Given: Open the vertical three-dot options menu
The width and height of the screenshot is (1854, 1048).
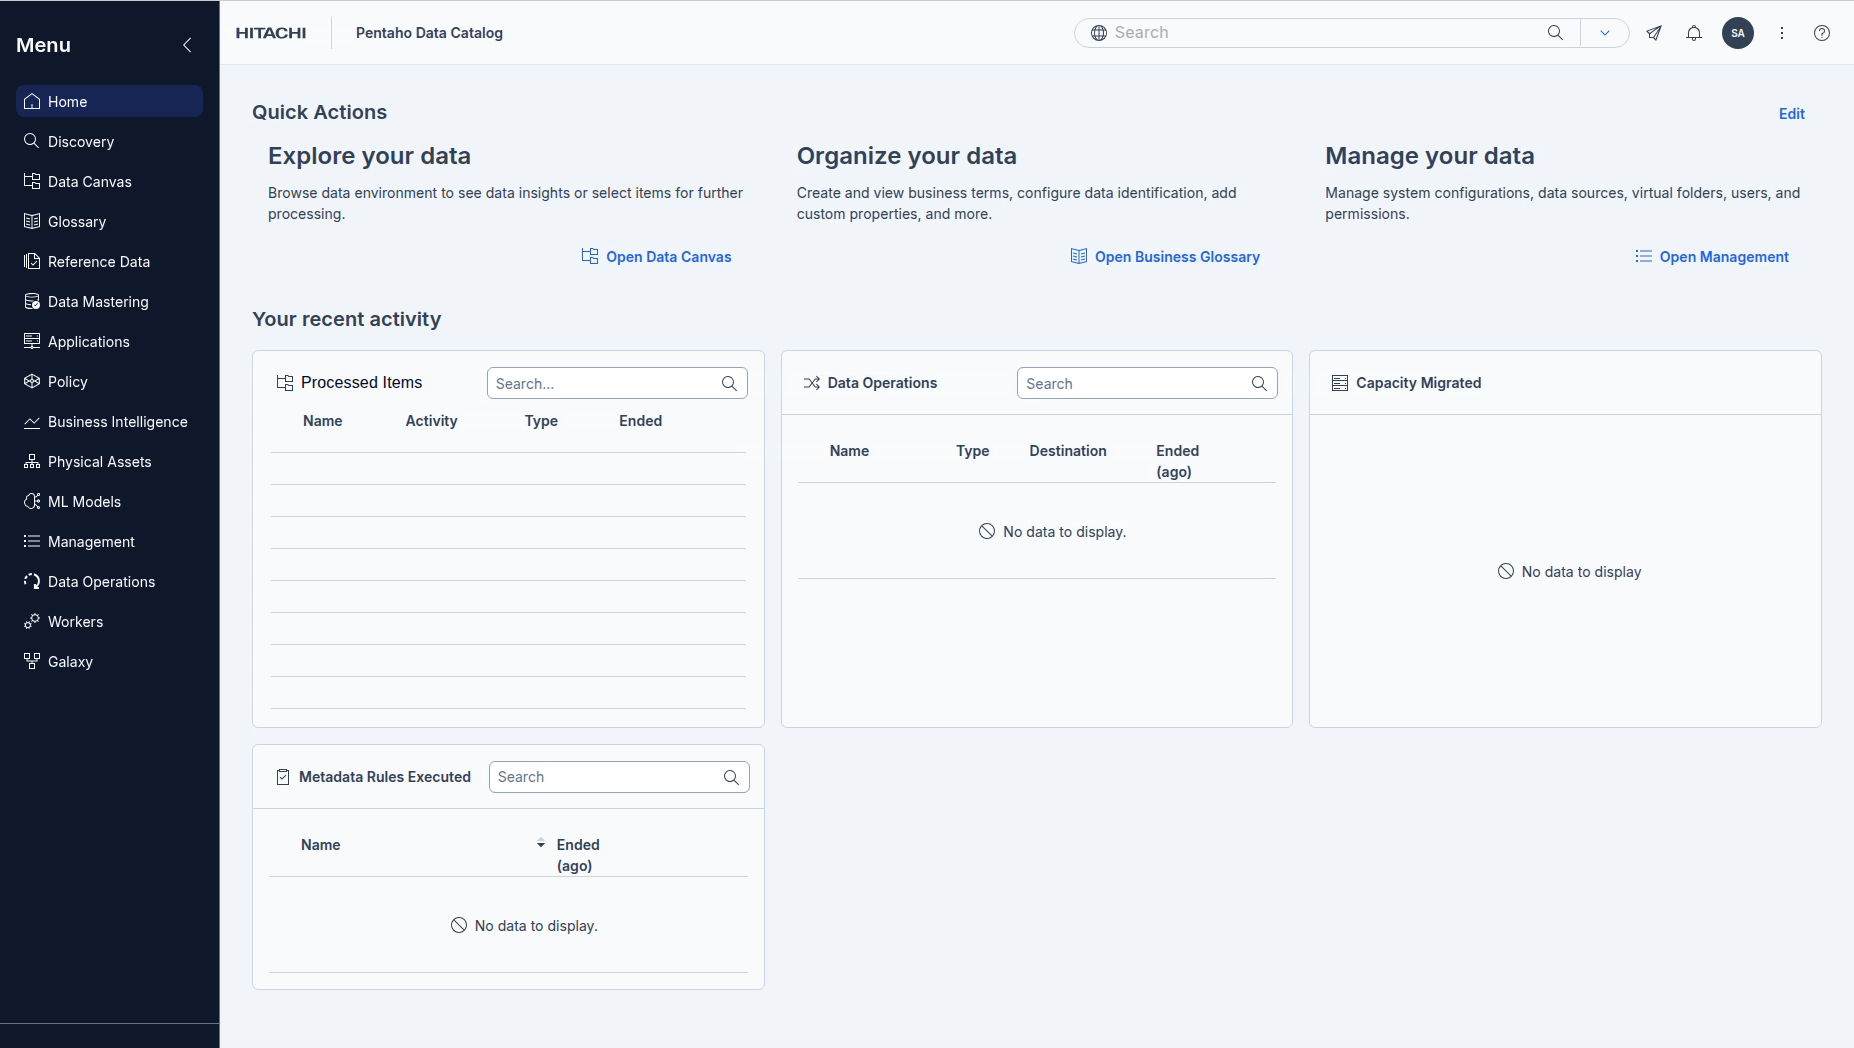Looking at the screenshot, I should [x=1782, y=33].
